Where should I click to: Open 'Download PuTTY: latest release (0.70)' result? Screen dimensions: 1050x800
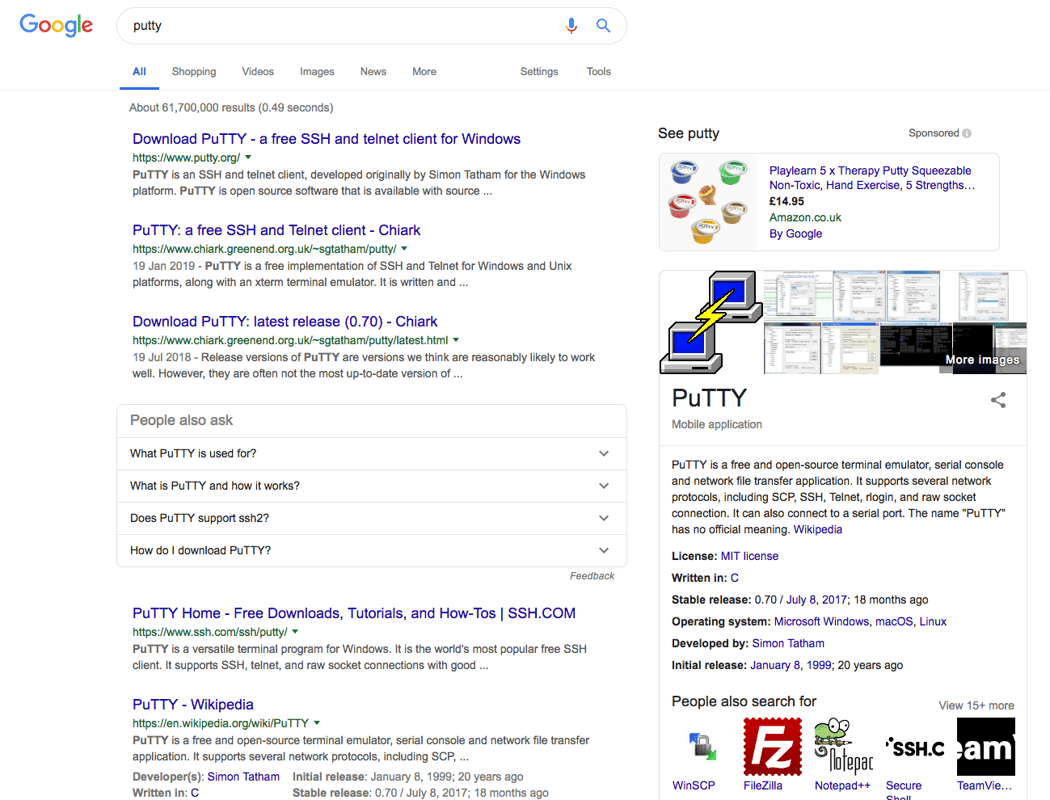click(285, 321)
